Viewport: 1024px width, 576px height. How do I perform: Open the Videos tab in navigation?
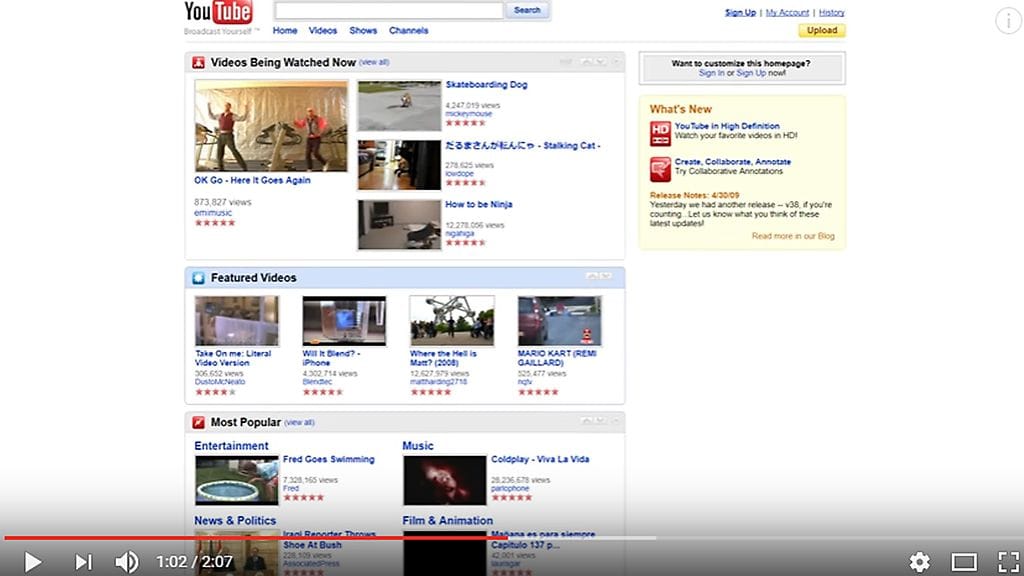[x=323, y=31]
